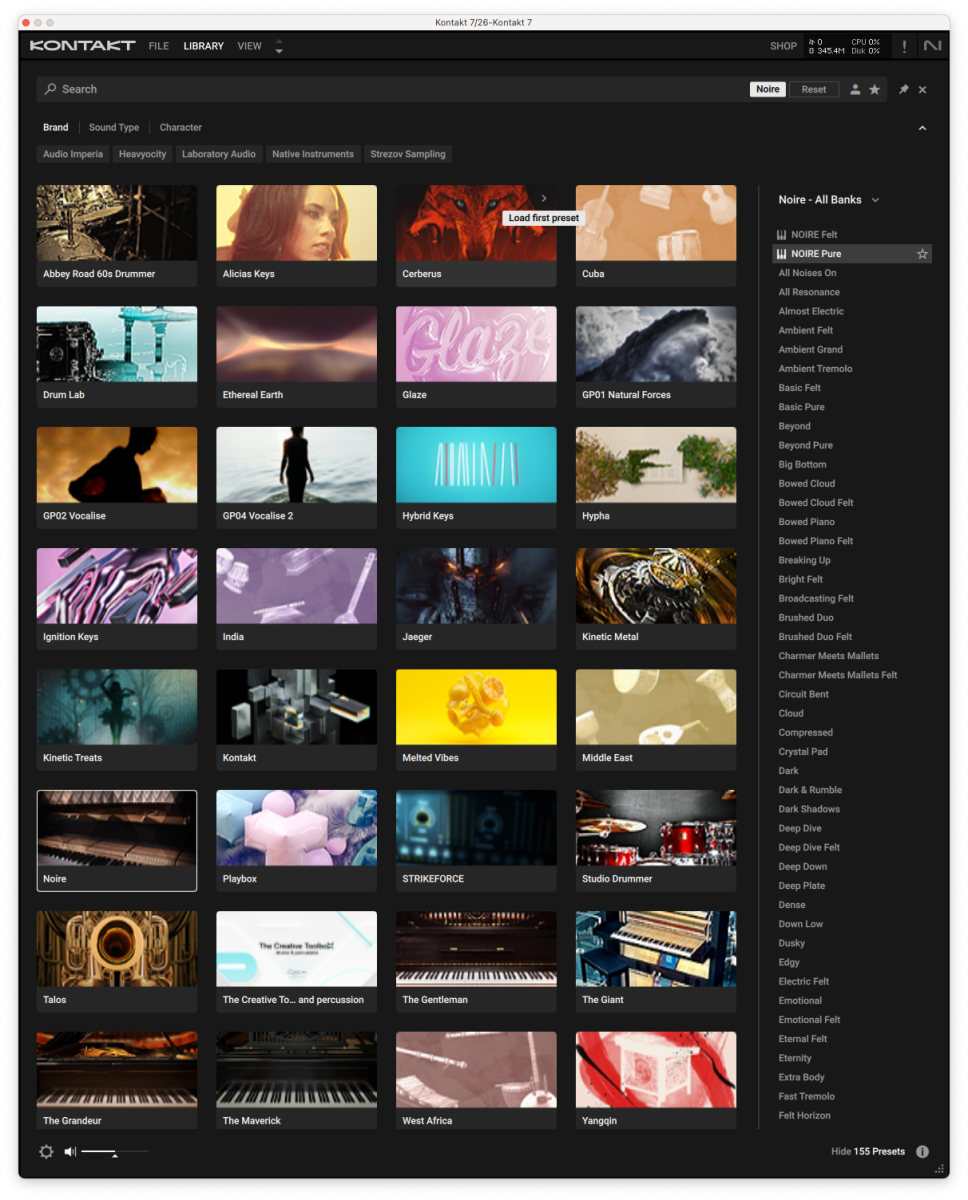Remove the Noire filter chip

(768, 89)
